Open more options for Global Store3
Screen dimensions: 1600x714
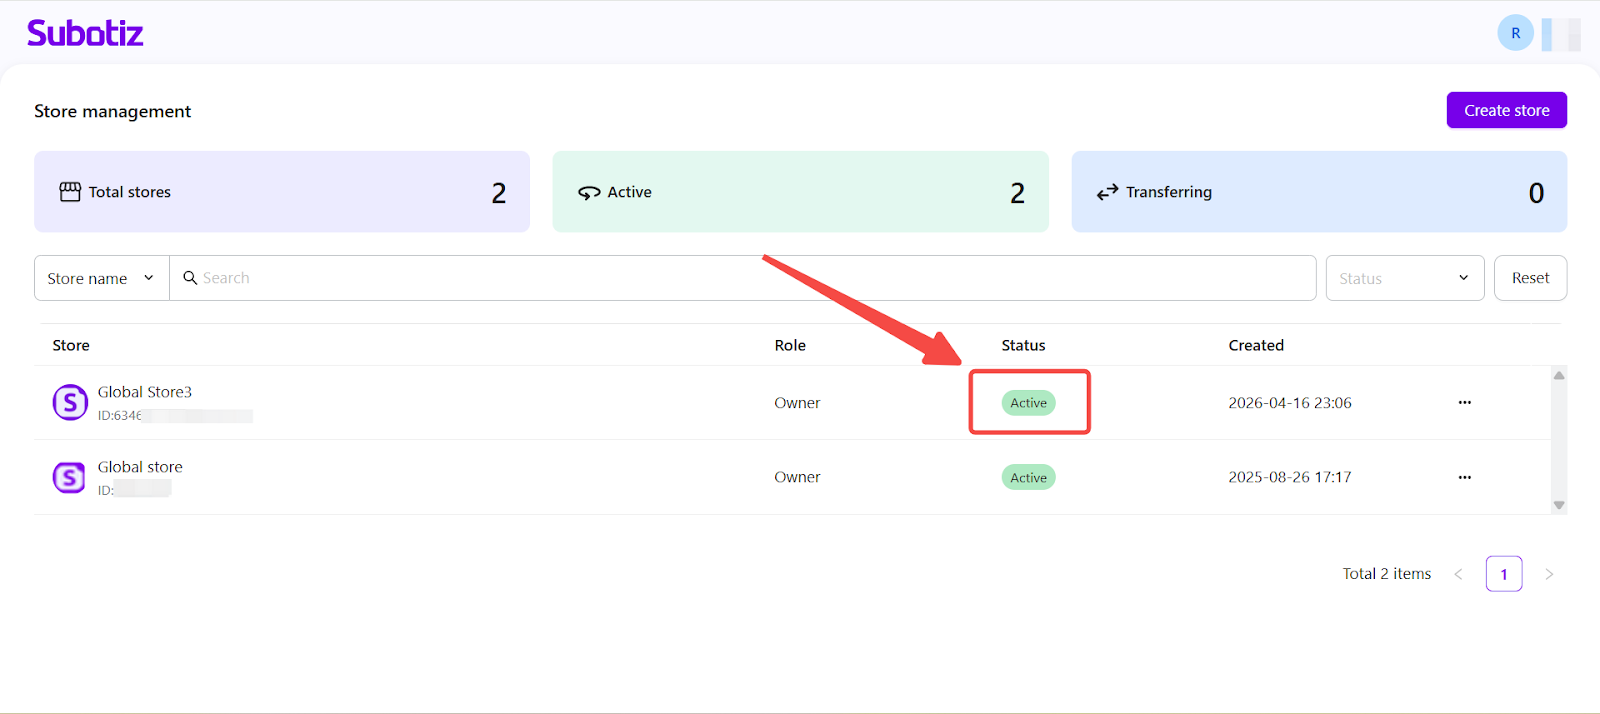[x=1464, y=402]
